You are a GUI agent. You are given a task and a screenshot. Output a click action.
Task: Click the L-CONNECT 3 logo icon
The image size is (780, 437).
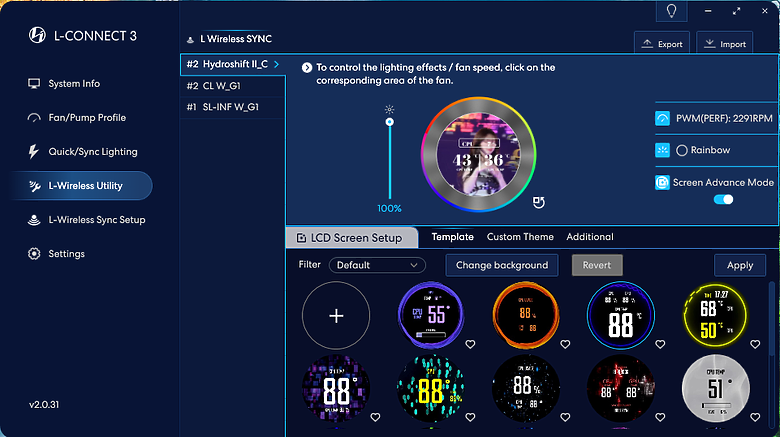(37, 35)
